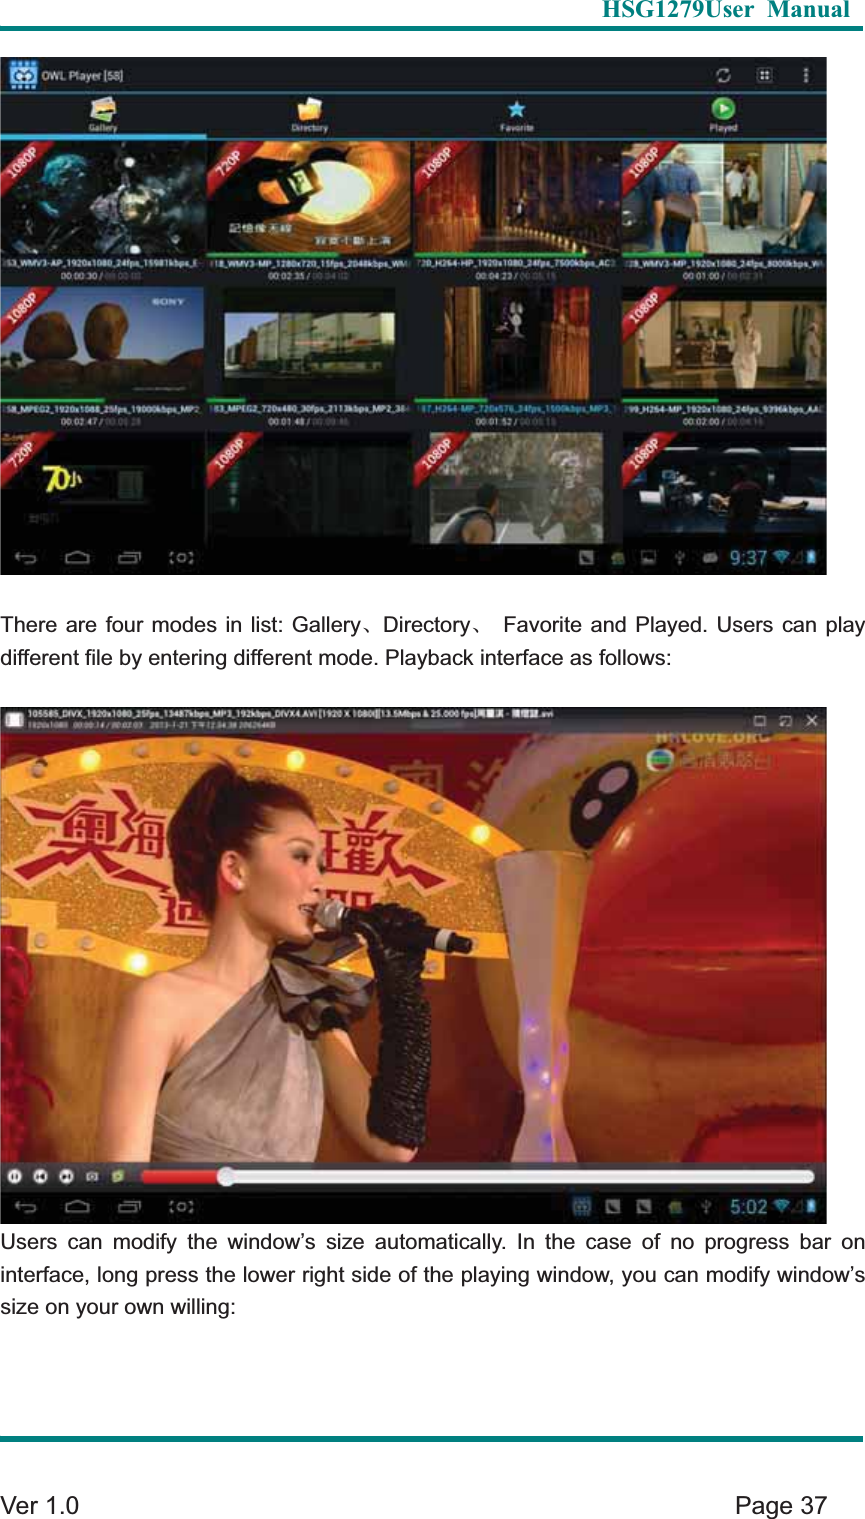
Task: Open the 9:37 clock status area
Action: click(x=748, y=558)
